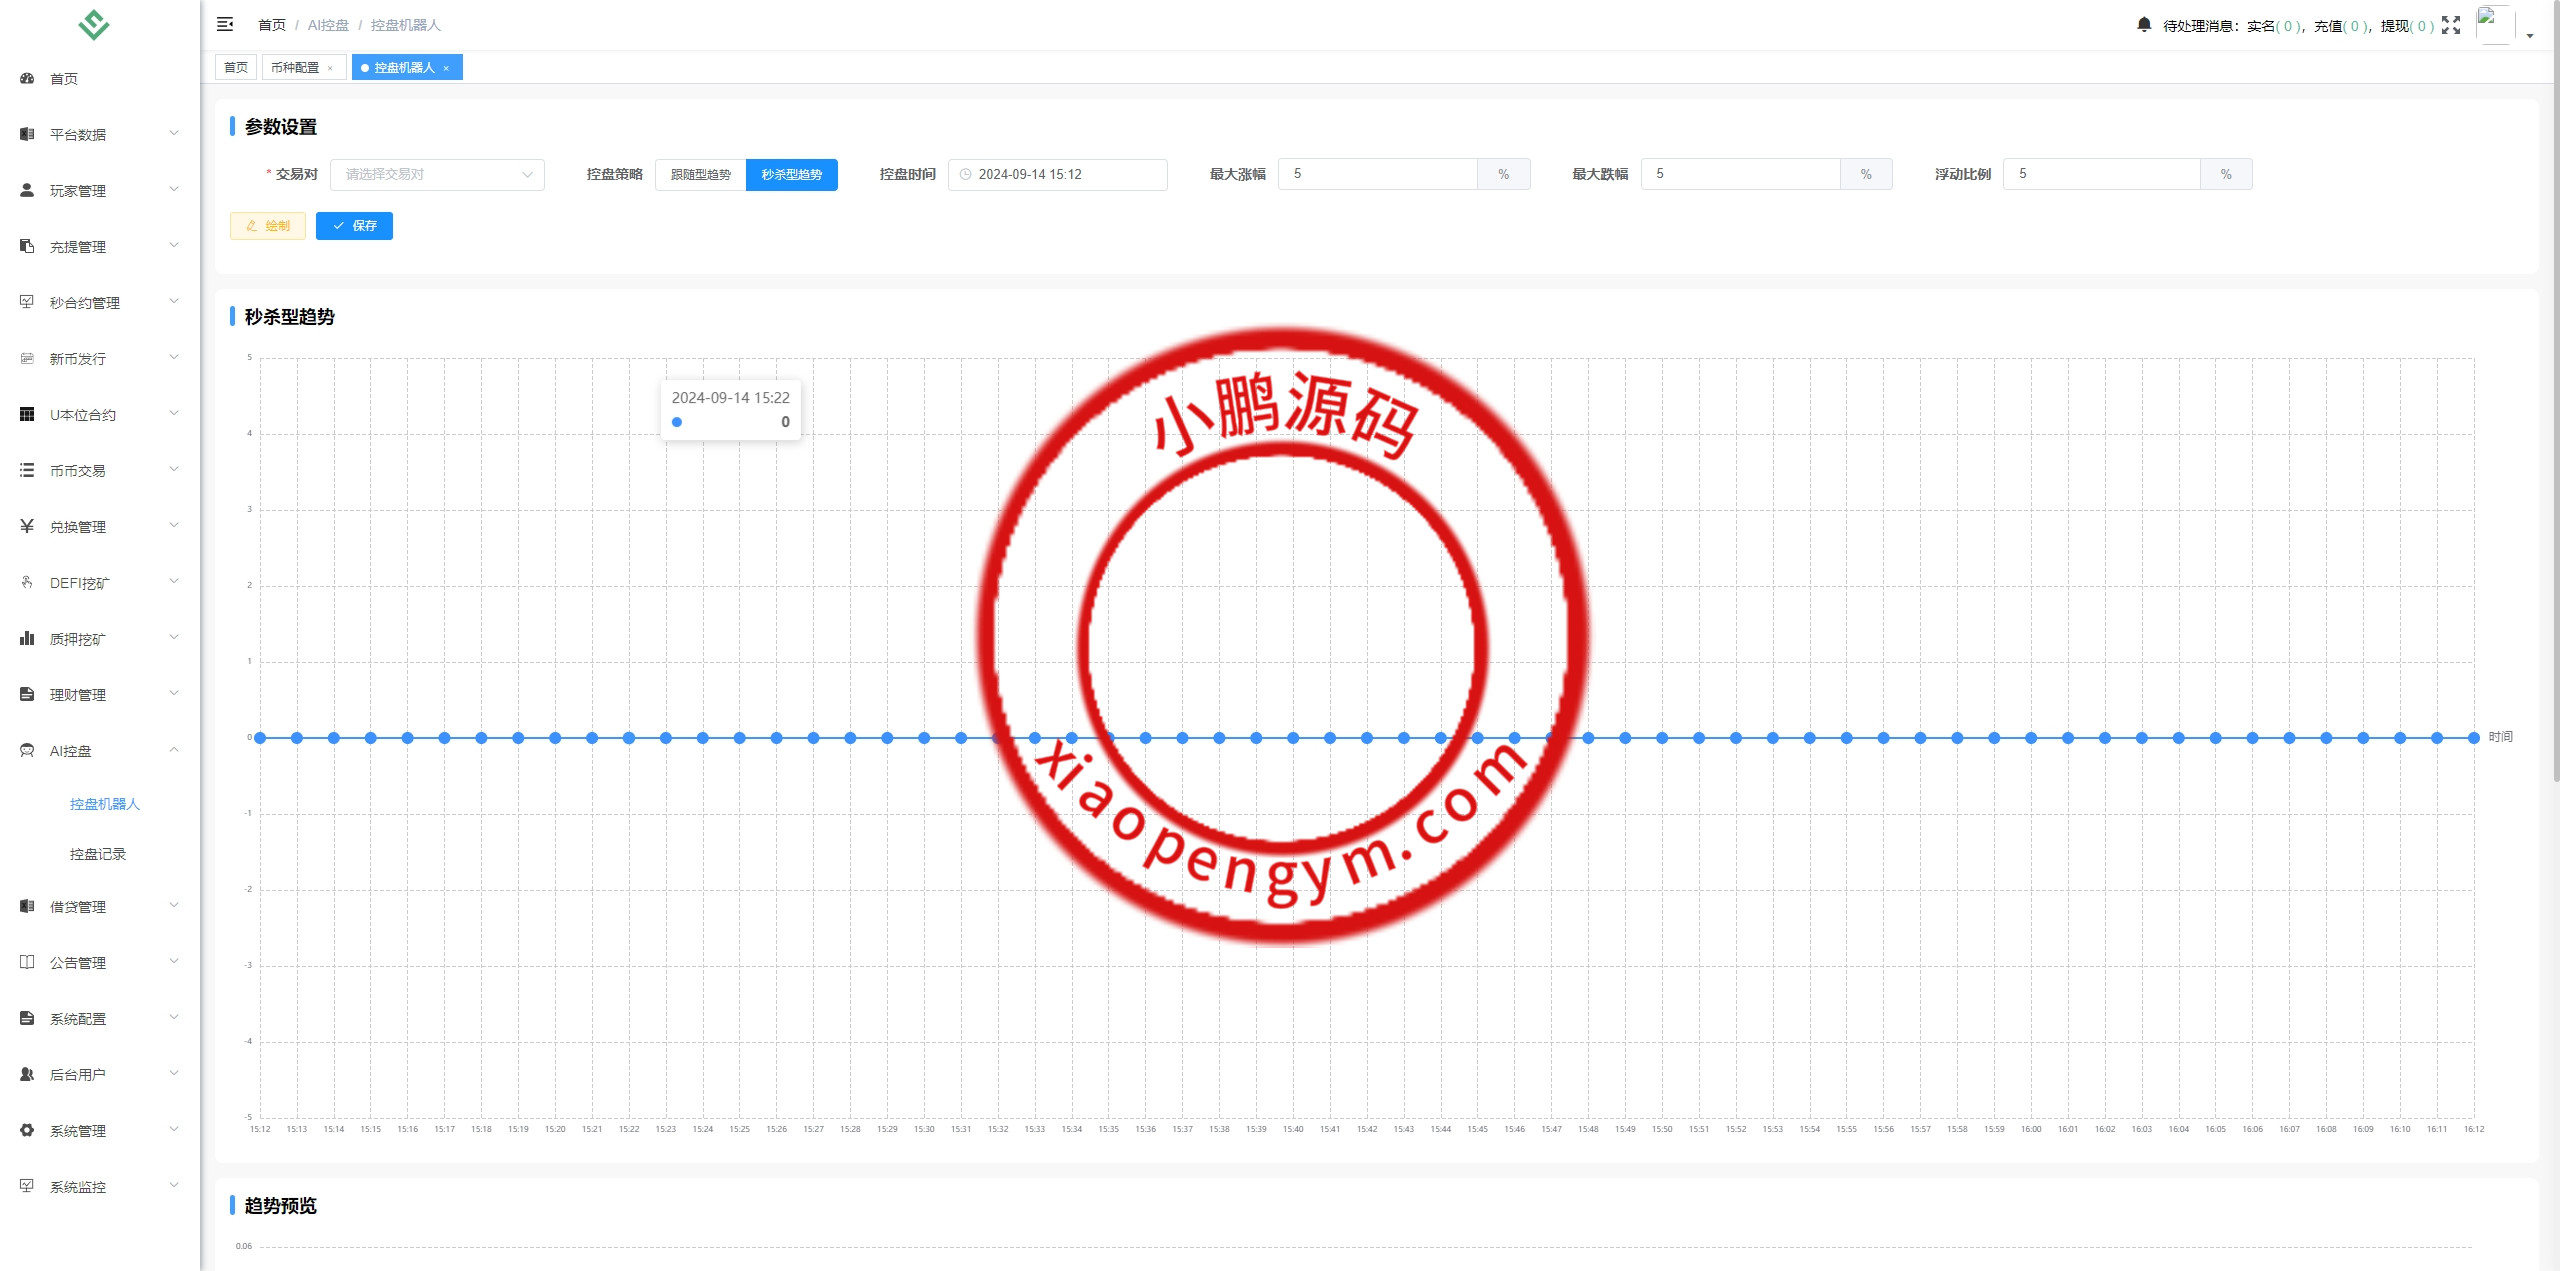Click the 控盘时间 datetime input field
This screenshot has height=1271, width=2560.
(x=1057, y=174)
